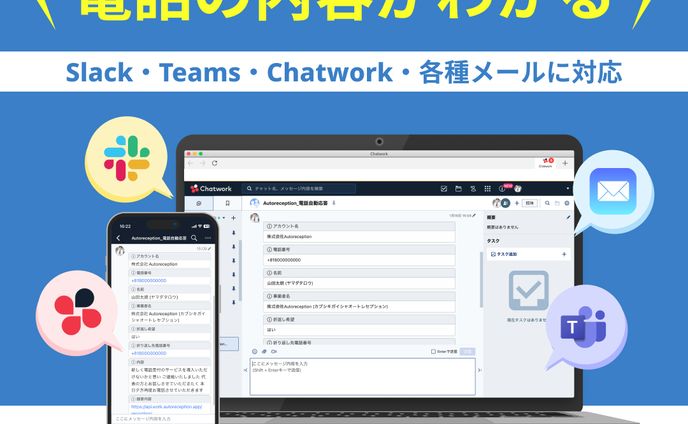Reload the page in the laptop browser
Image resolution: width=688 pixels, height=424 pixels.
point(215,163)
